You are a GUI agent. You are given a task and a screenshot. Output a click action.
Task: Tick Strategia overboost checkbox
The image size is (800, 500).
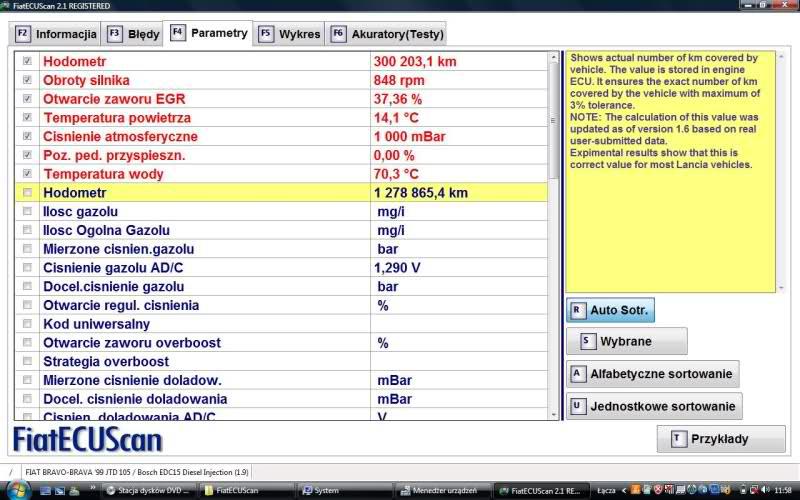tap(28, 361)
